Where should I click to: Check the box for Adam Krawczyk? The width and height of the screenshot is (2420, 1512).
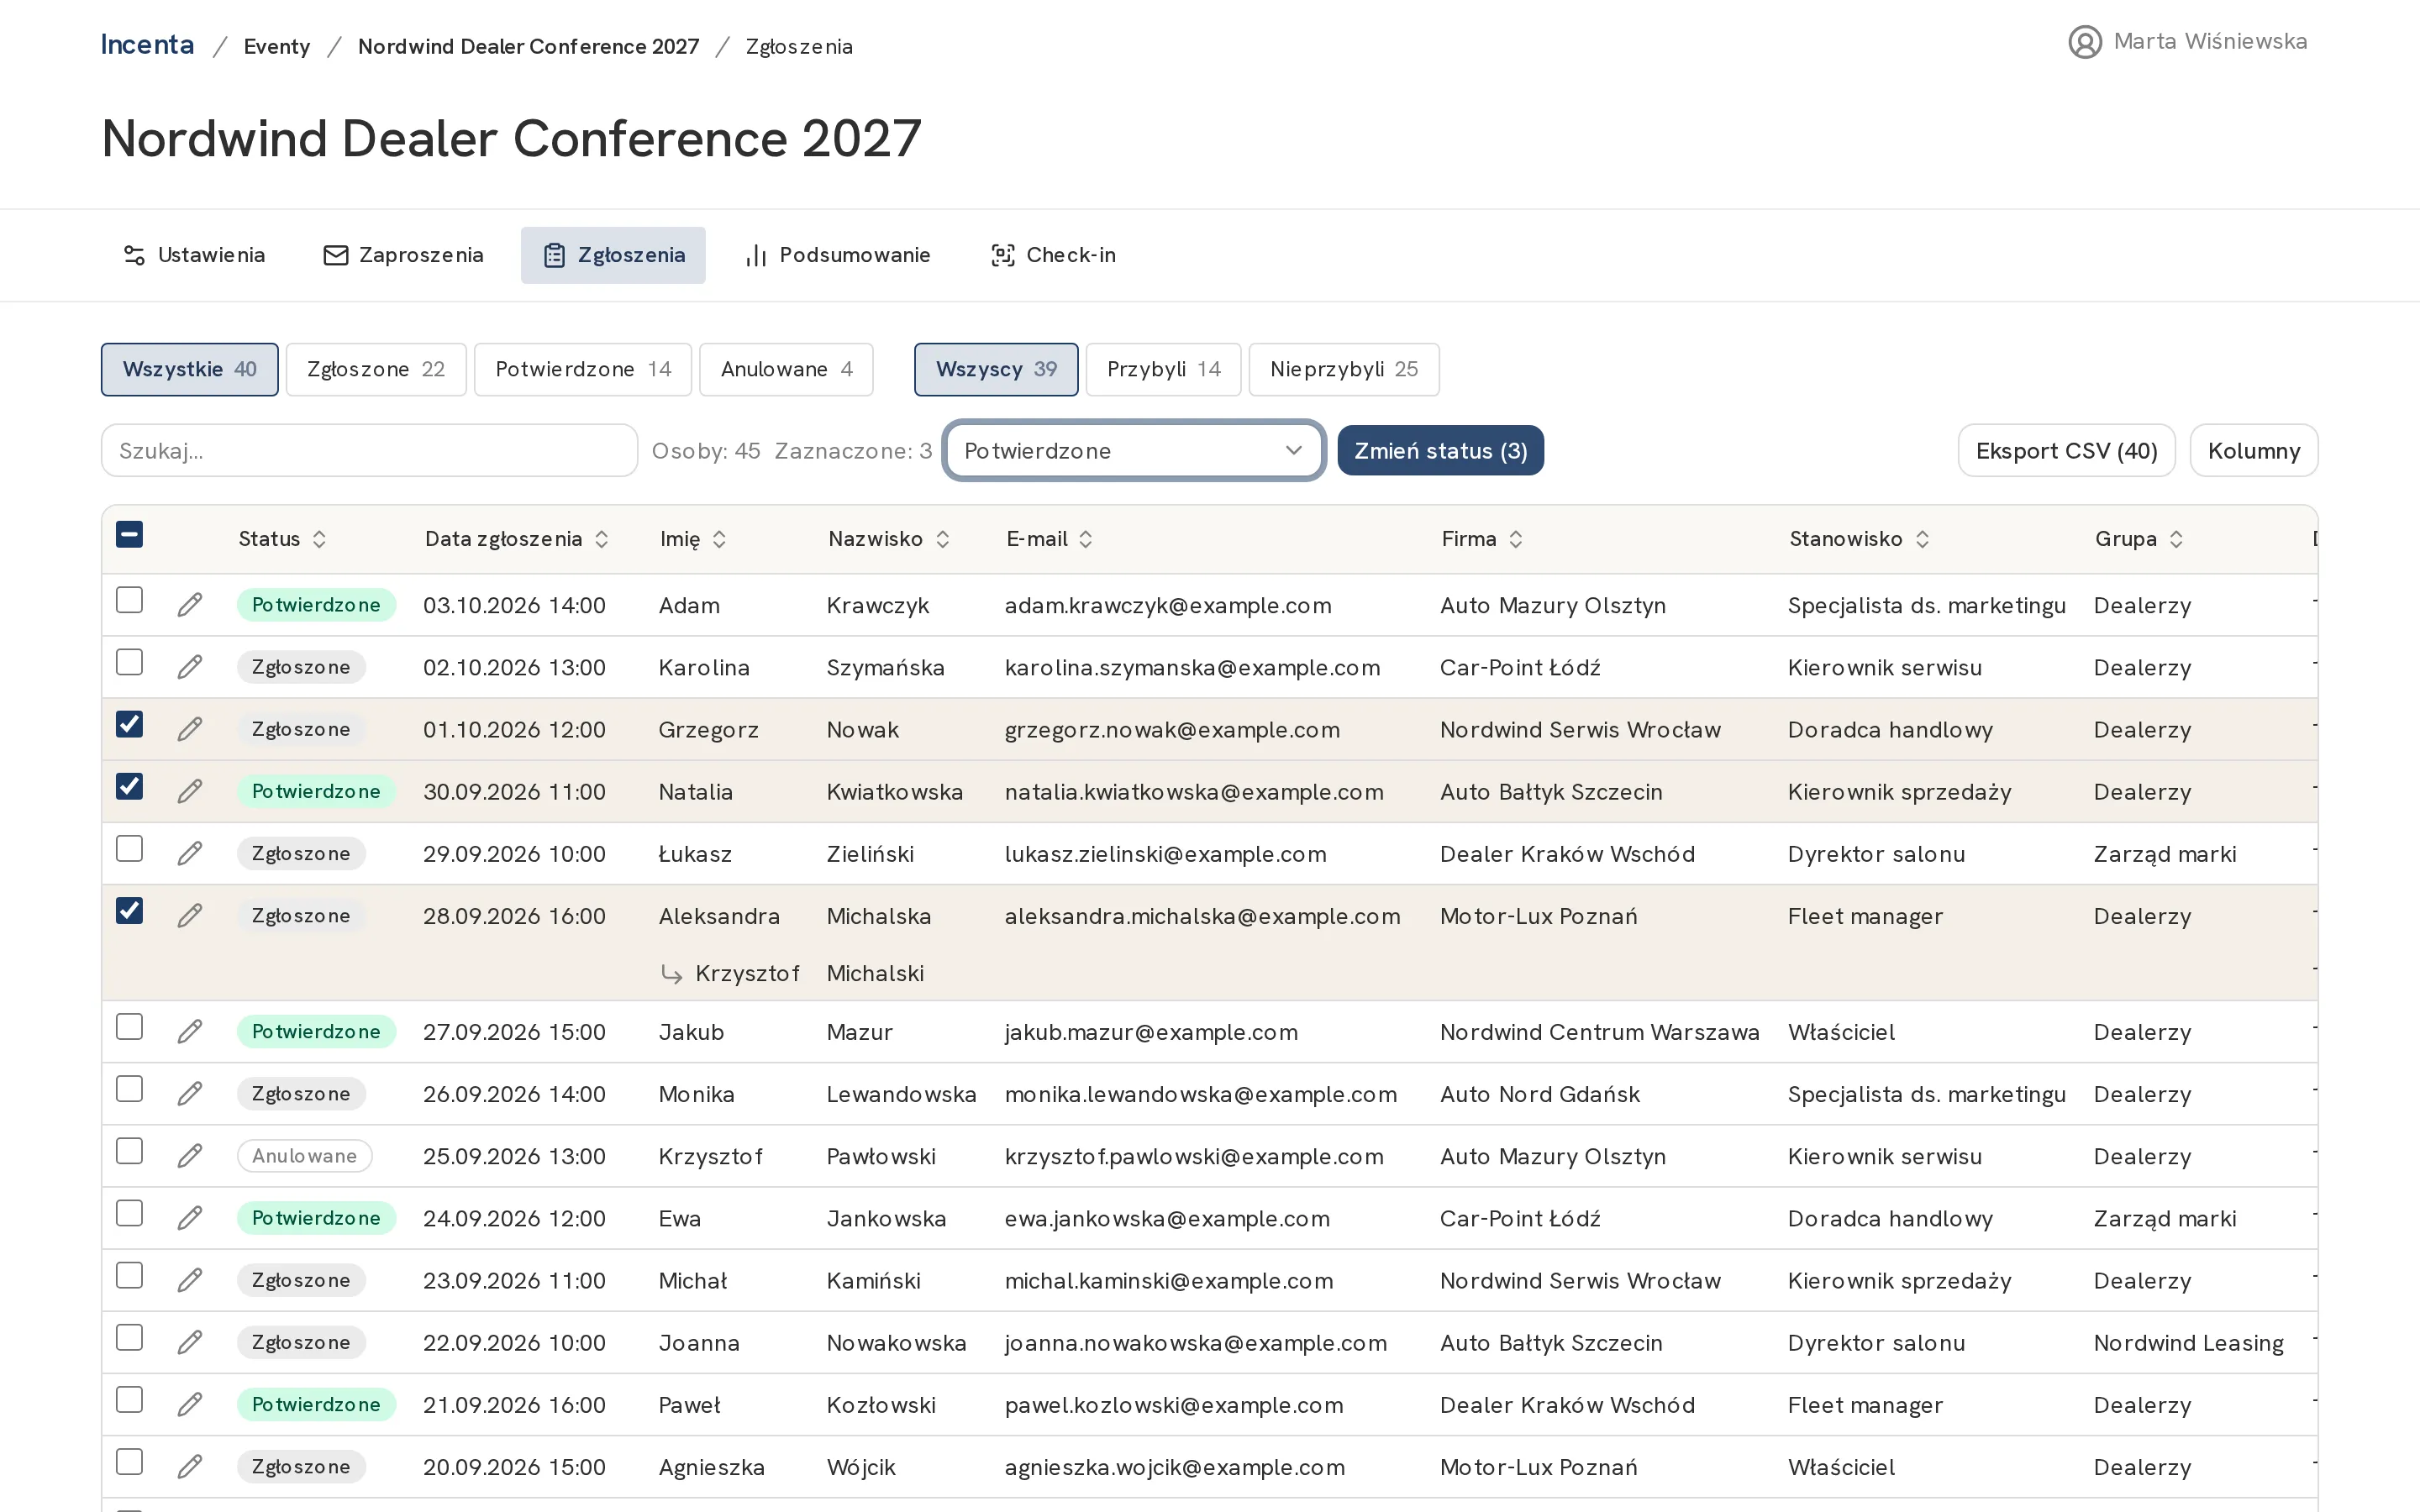[129, 600]
